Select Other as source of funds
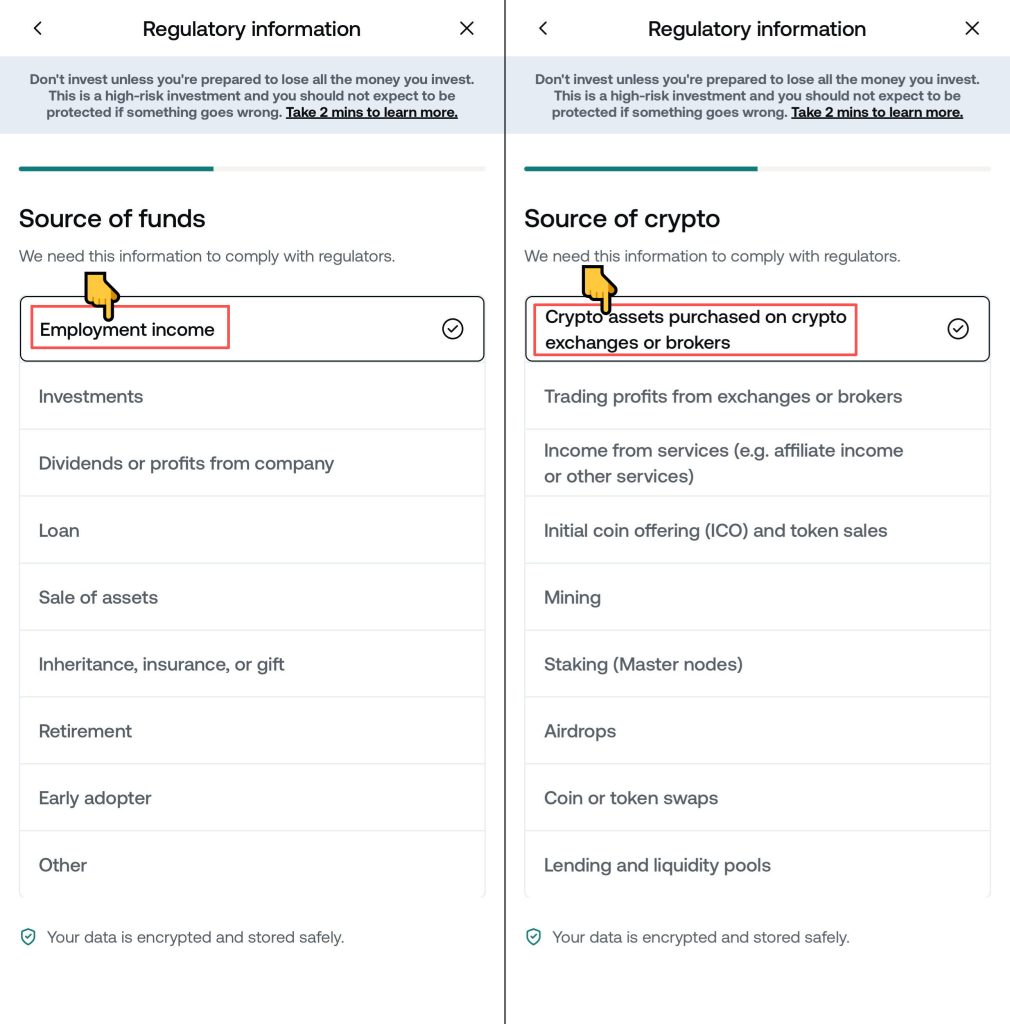 click(x=252, y=866)
